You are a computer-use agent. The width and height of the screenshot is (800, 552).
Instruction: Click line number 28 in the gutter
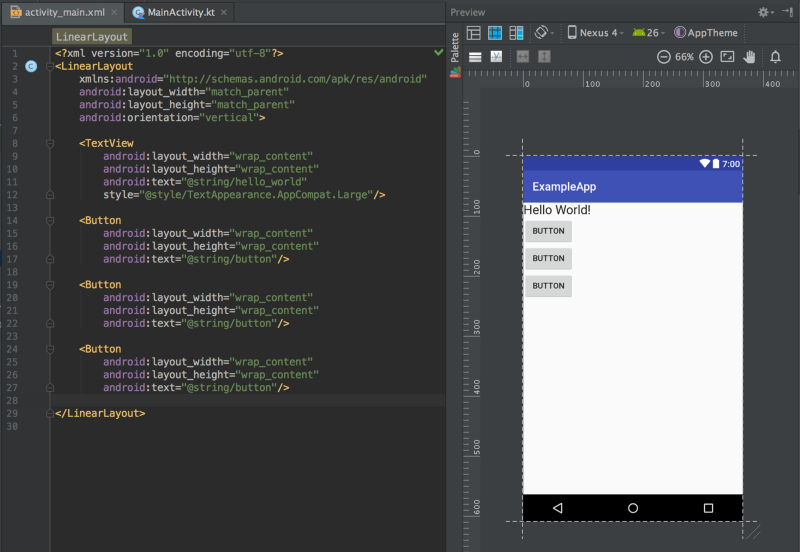pyautogui.click(x=12, y=400)
